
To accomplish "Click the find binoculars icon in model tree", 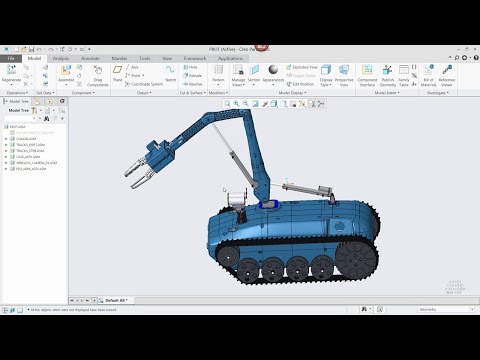I will (46, 118).
